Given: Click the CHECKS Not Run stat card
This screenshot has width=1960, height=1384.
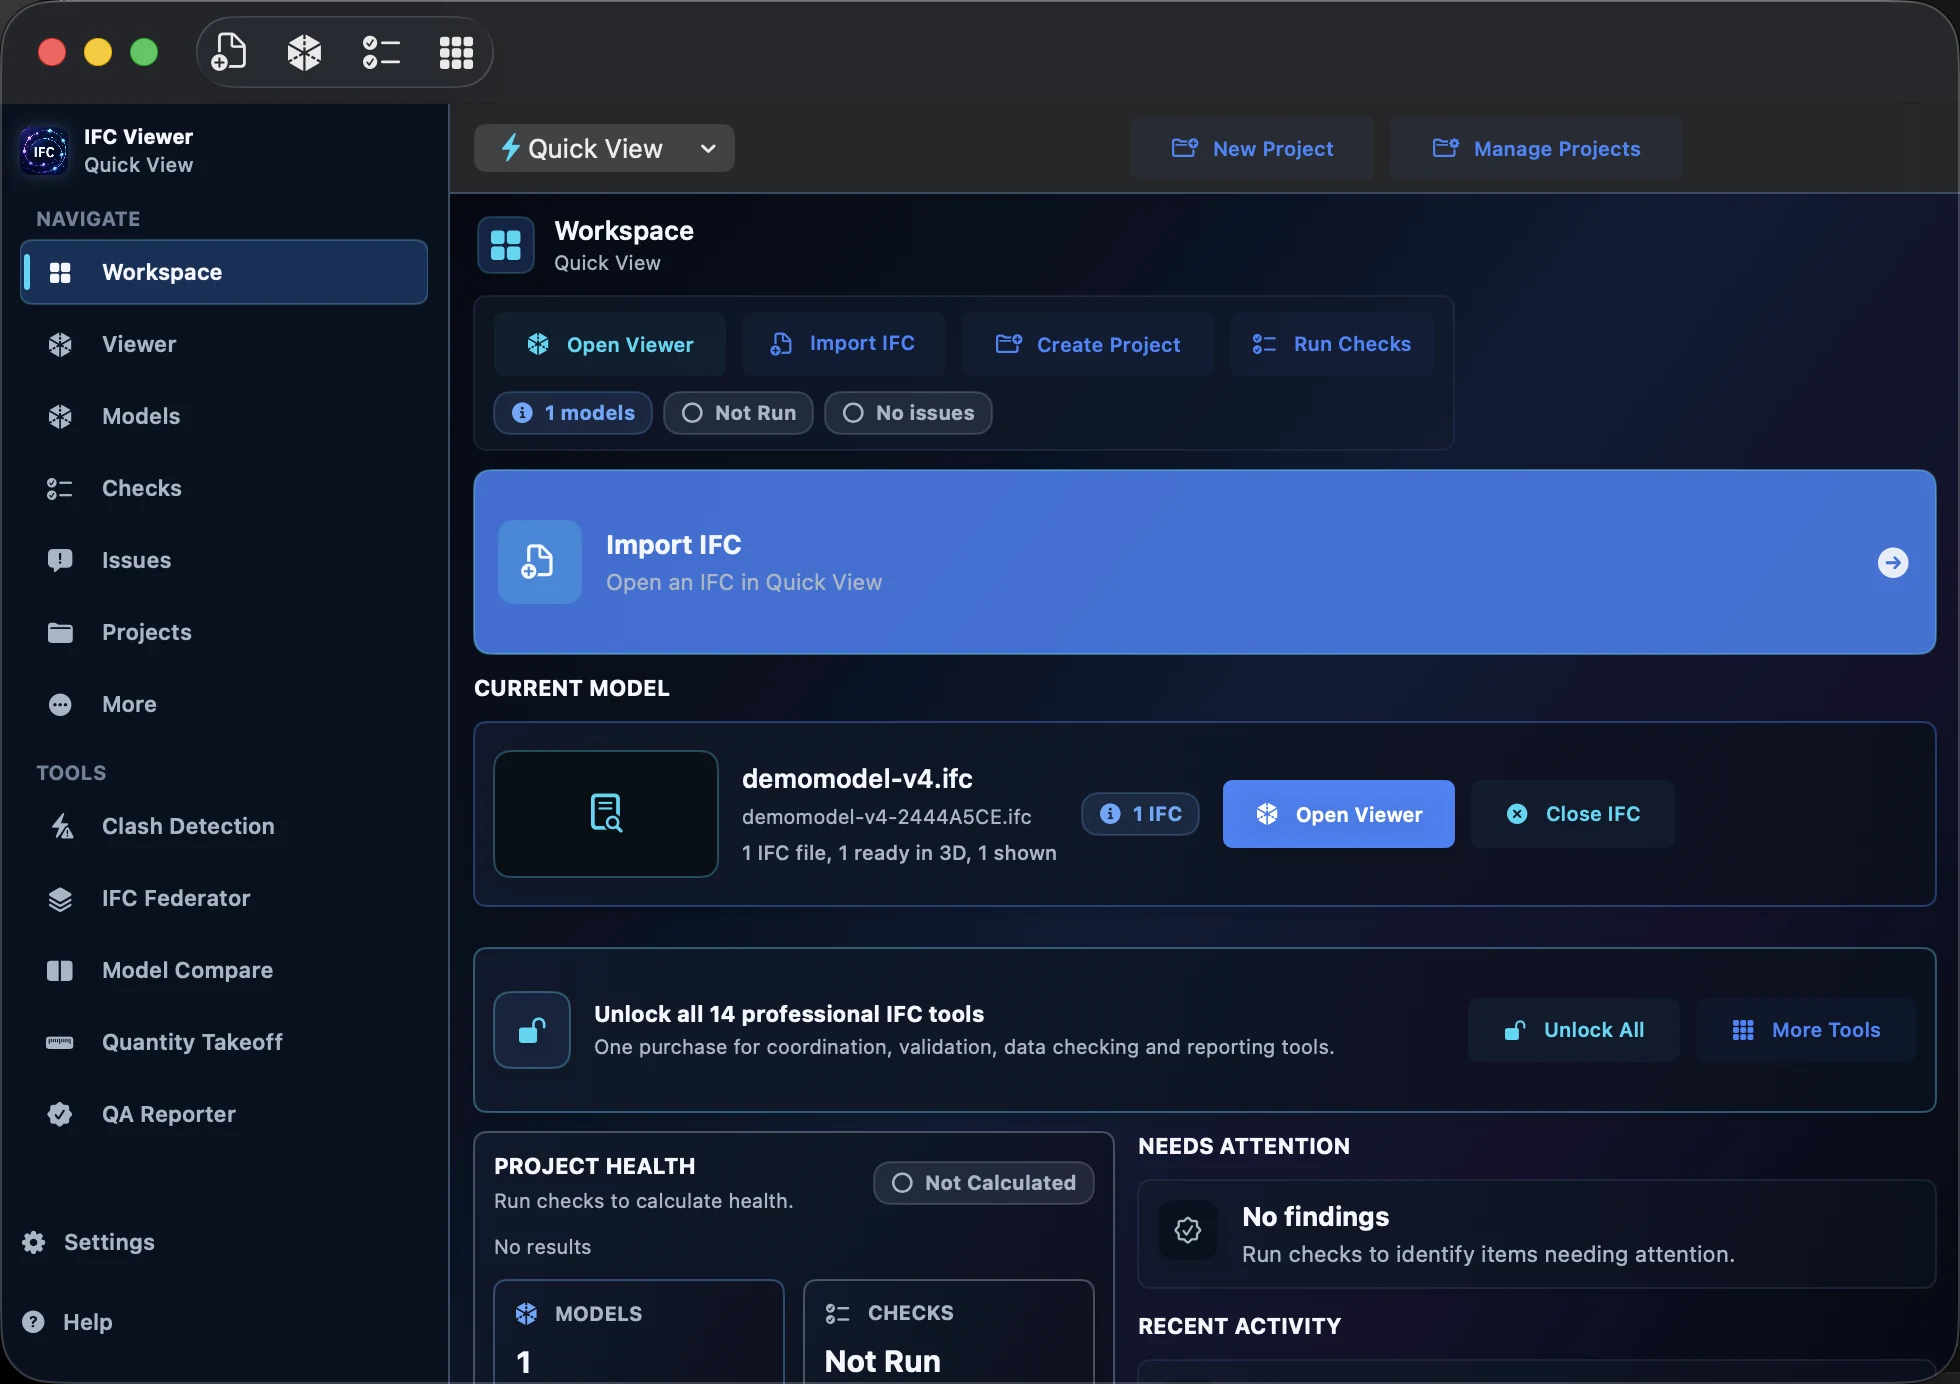Looking at the screenshot, I should tap(949, 1332).
